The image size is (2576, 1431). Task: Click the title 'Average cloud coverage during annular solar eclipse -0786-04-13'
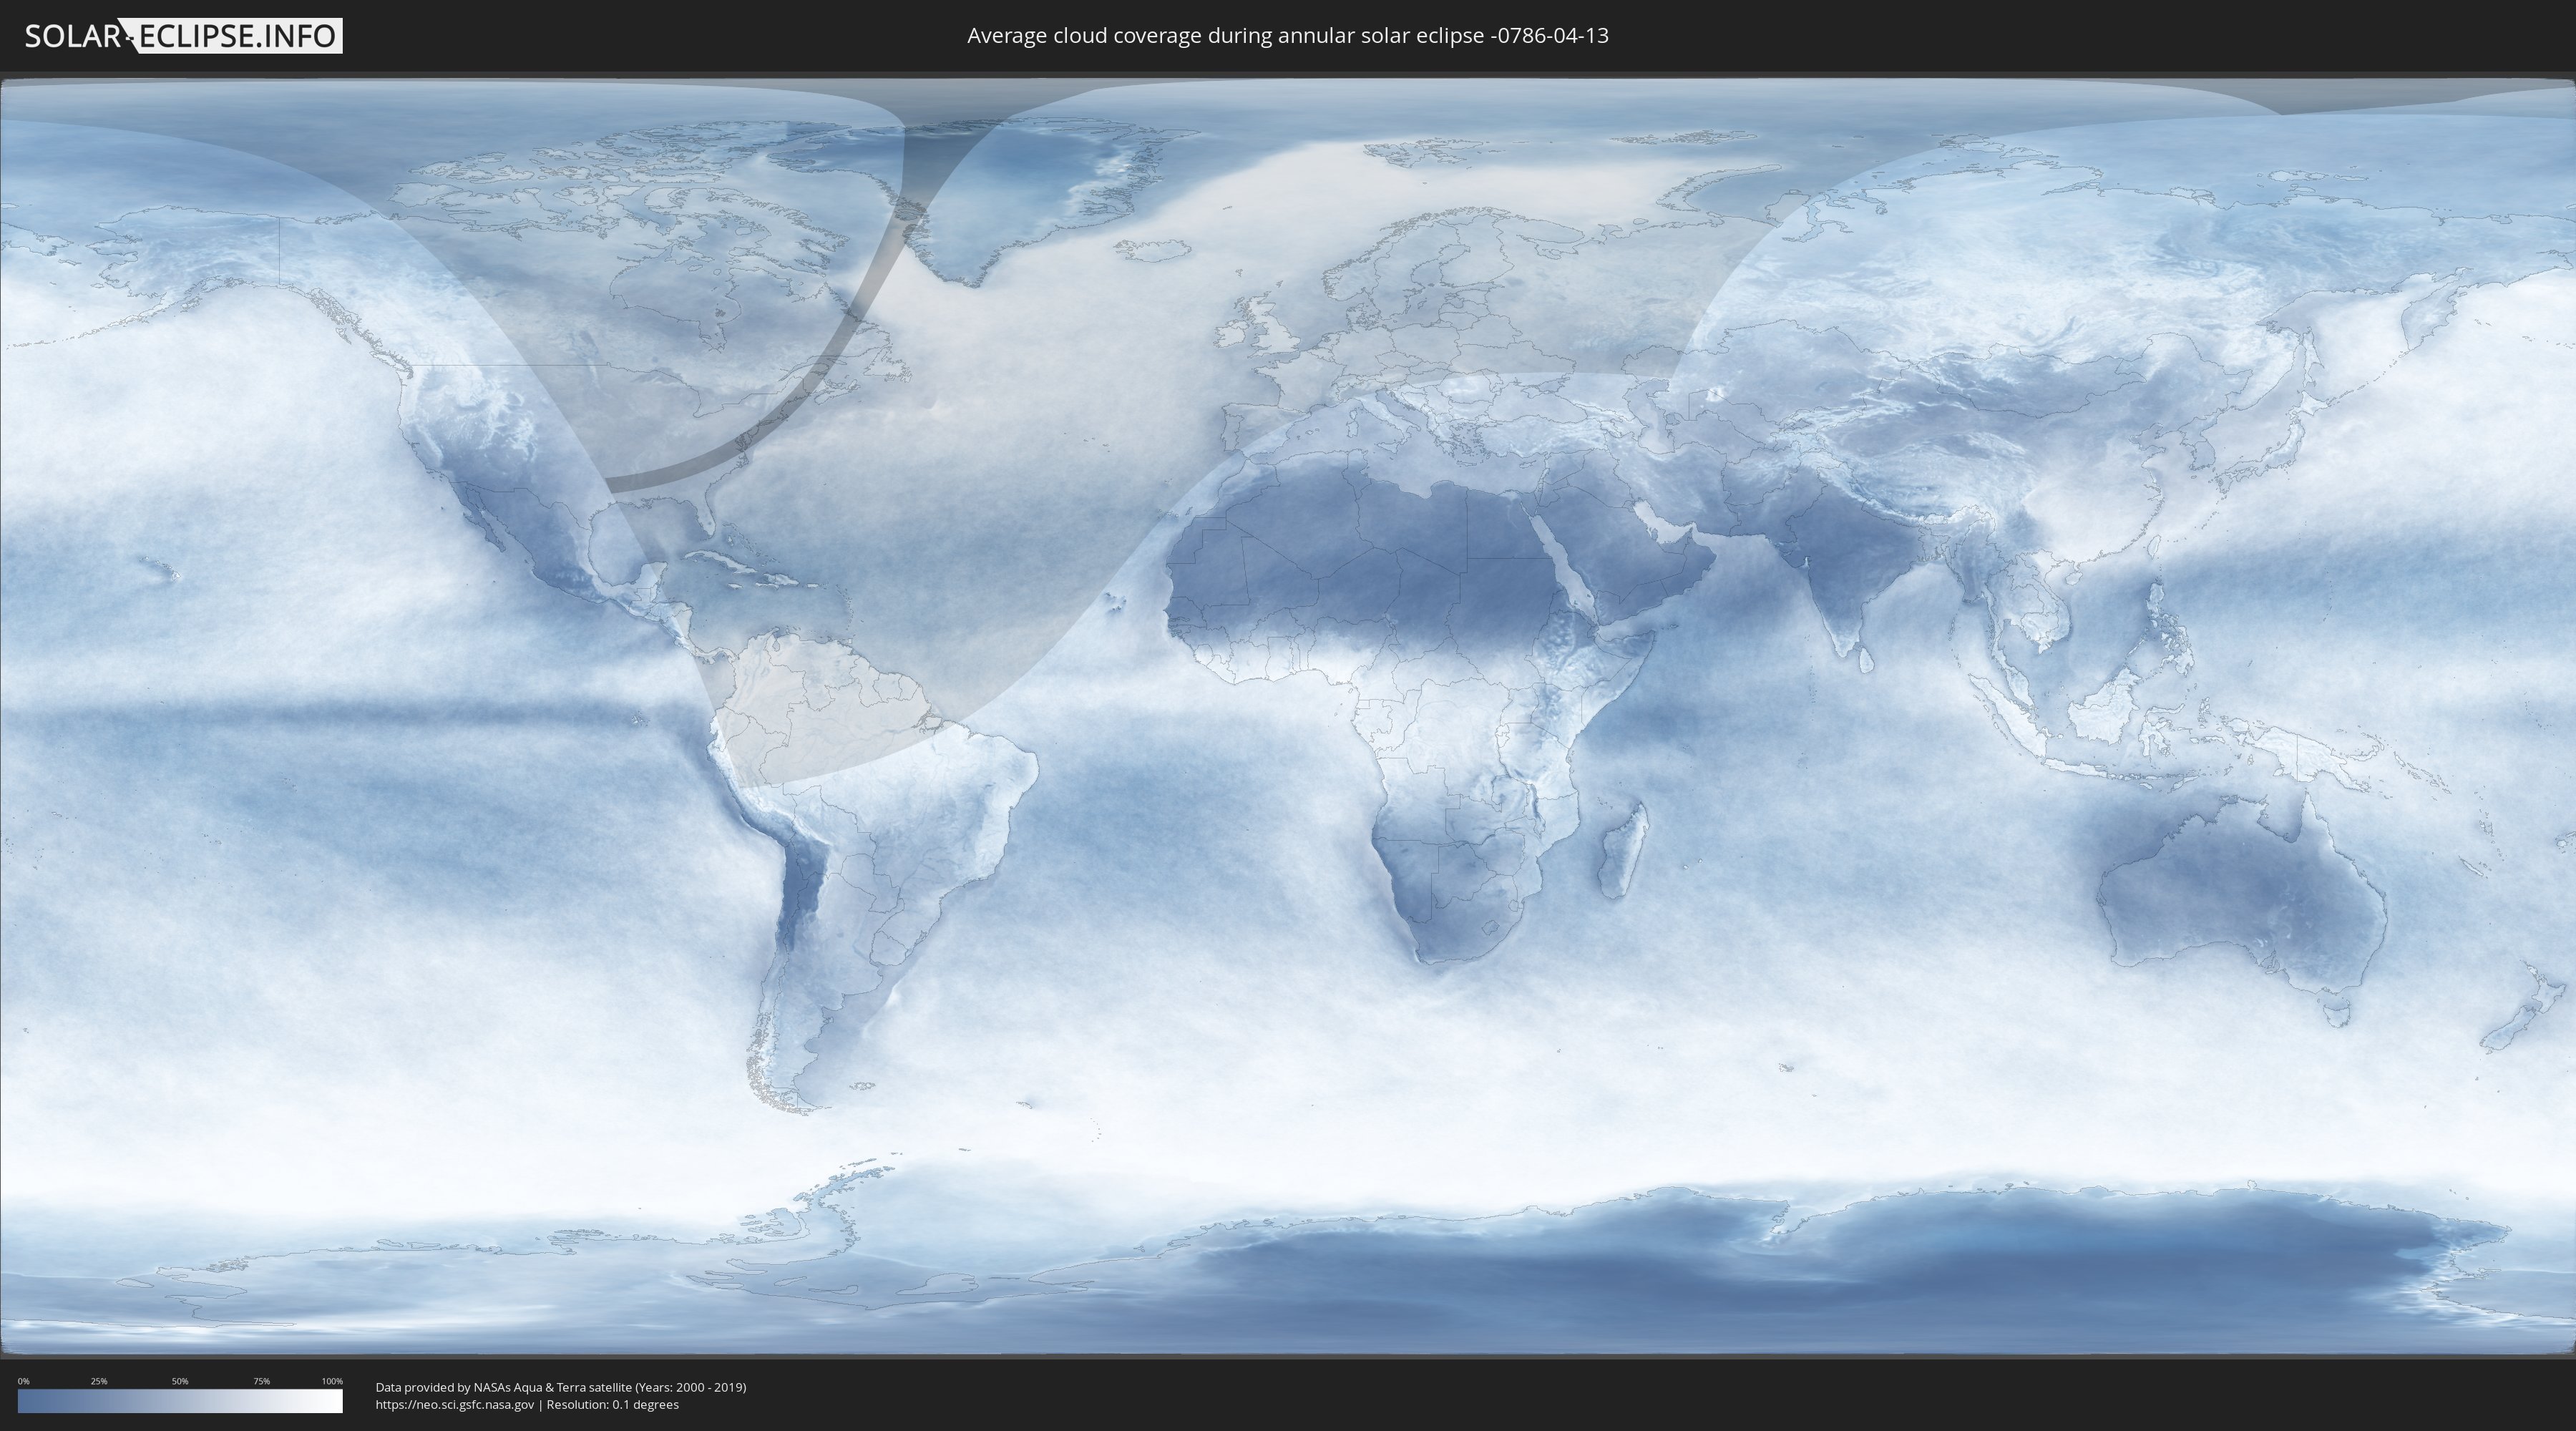click(1287, 36)
